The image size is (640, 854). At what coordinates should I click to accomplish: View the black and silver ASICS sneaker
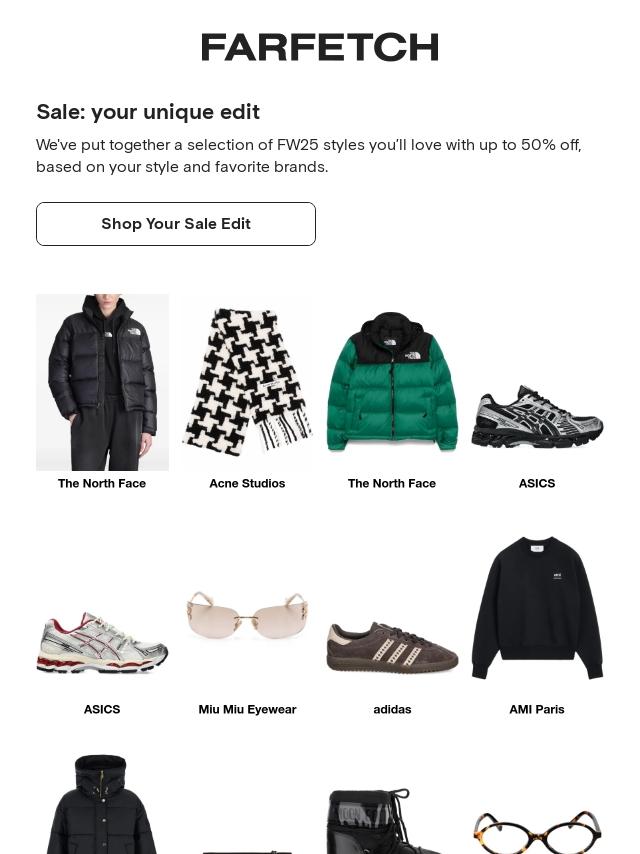[537, 417]
